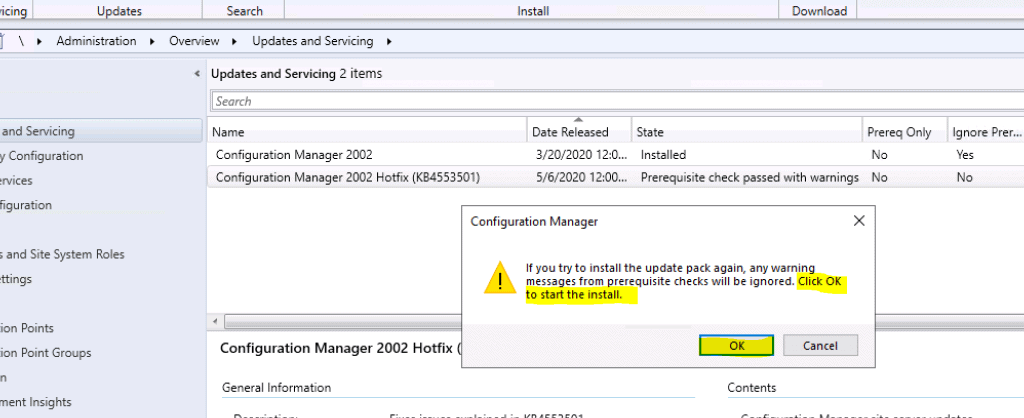The width and height of the screenshot is (1024, 418).
Task: Click OK to start the install
Action: point(737,346)
